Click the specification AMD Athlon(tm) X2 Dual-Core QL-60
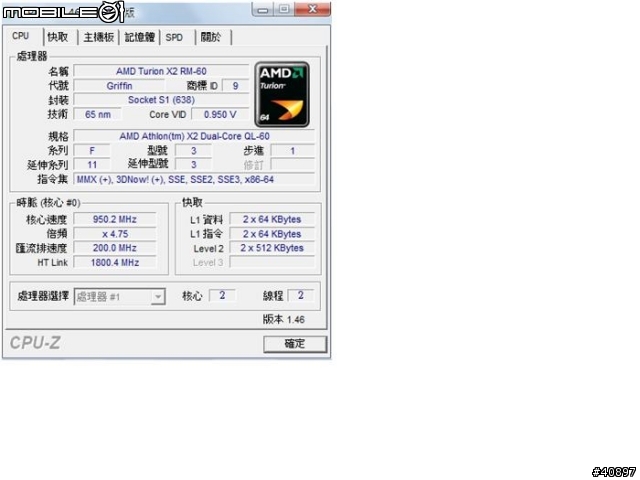Screen dimensions: 640x480 [194, 136]
